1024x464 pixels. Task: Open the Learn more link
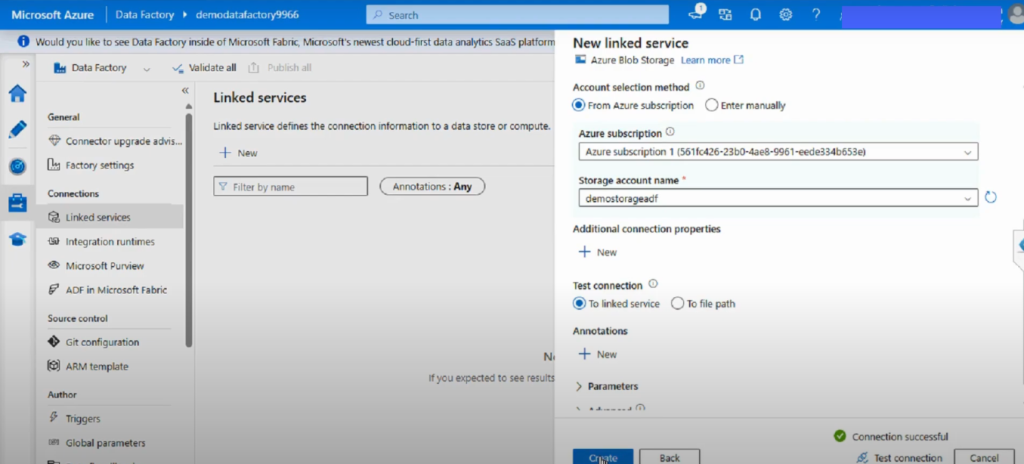[x=712, y=60]
